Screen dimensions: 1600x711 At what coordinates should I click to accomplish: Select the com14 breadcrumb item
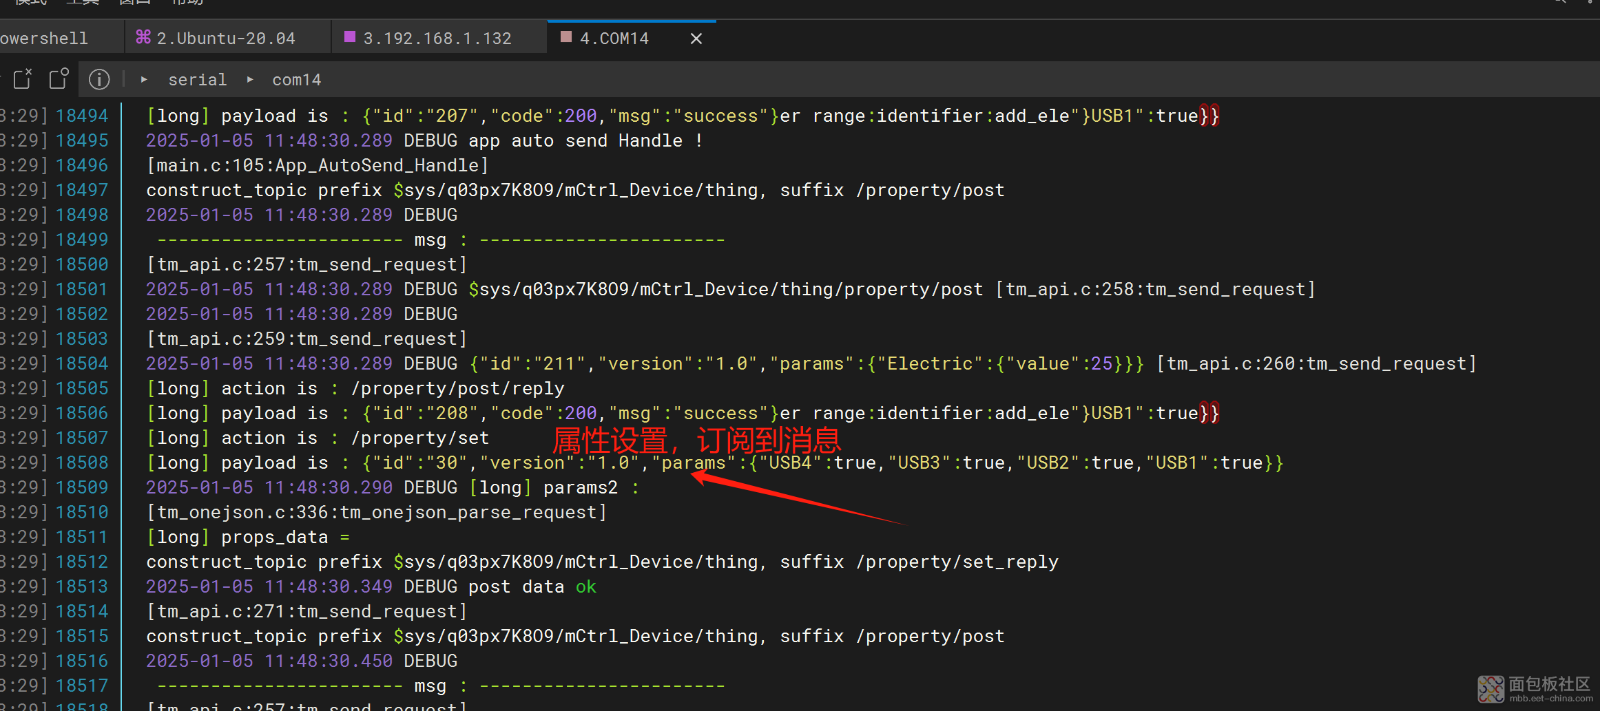click(296, 79)
